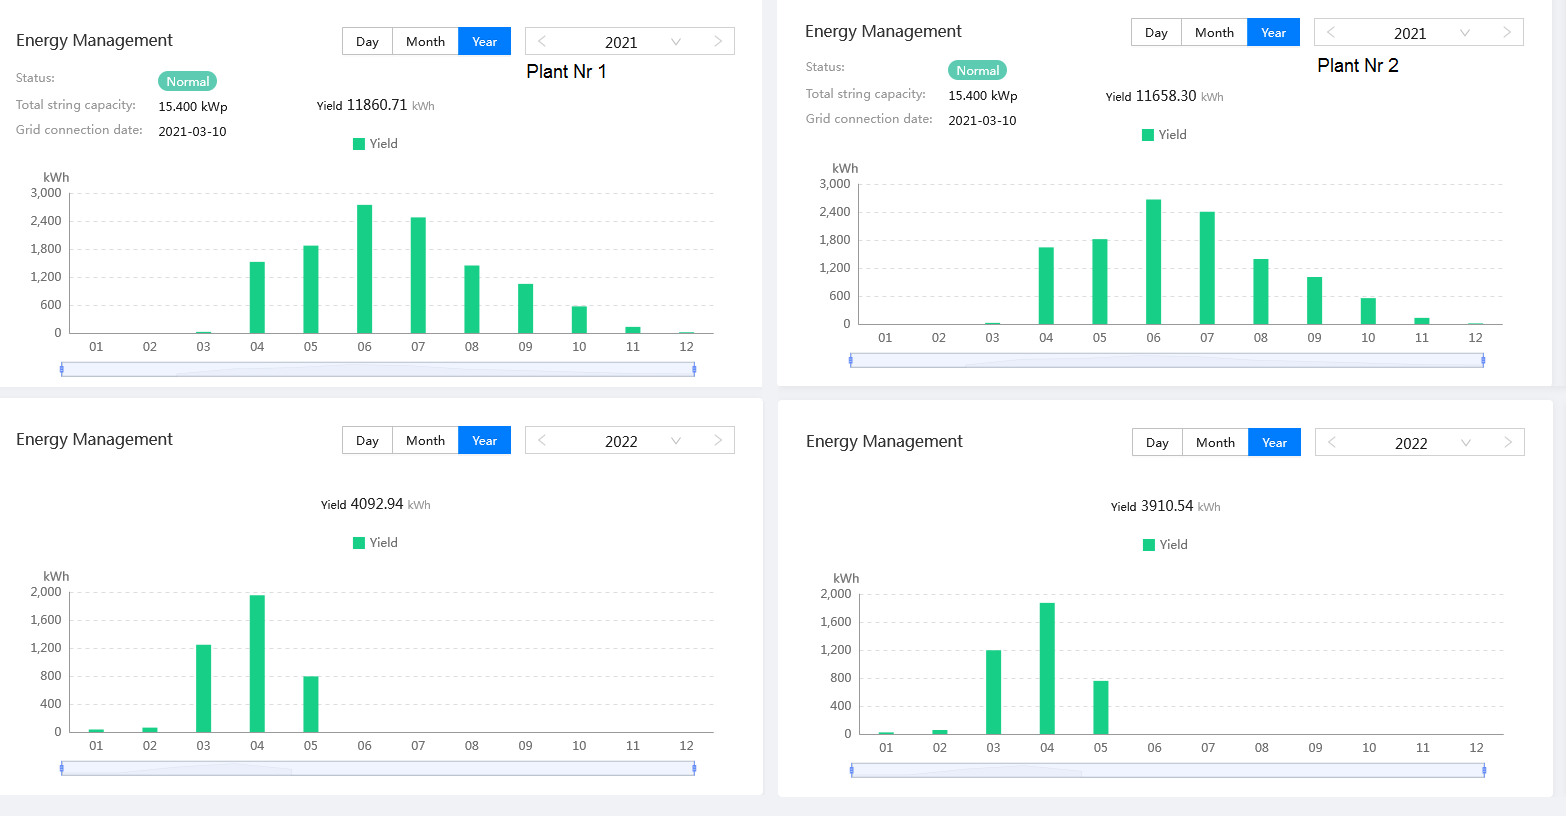This screenshot has width=1566, height=816.
Task: Click next year arrow in Plant Nr 1 2021 panel
Action: pos(717,41)
